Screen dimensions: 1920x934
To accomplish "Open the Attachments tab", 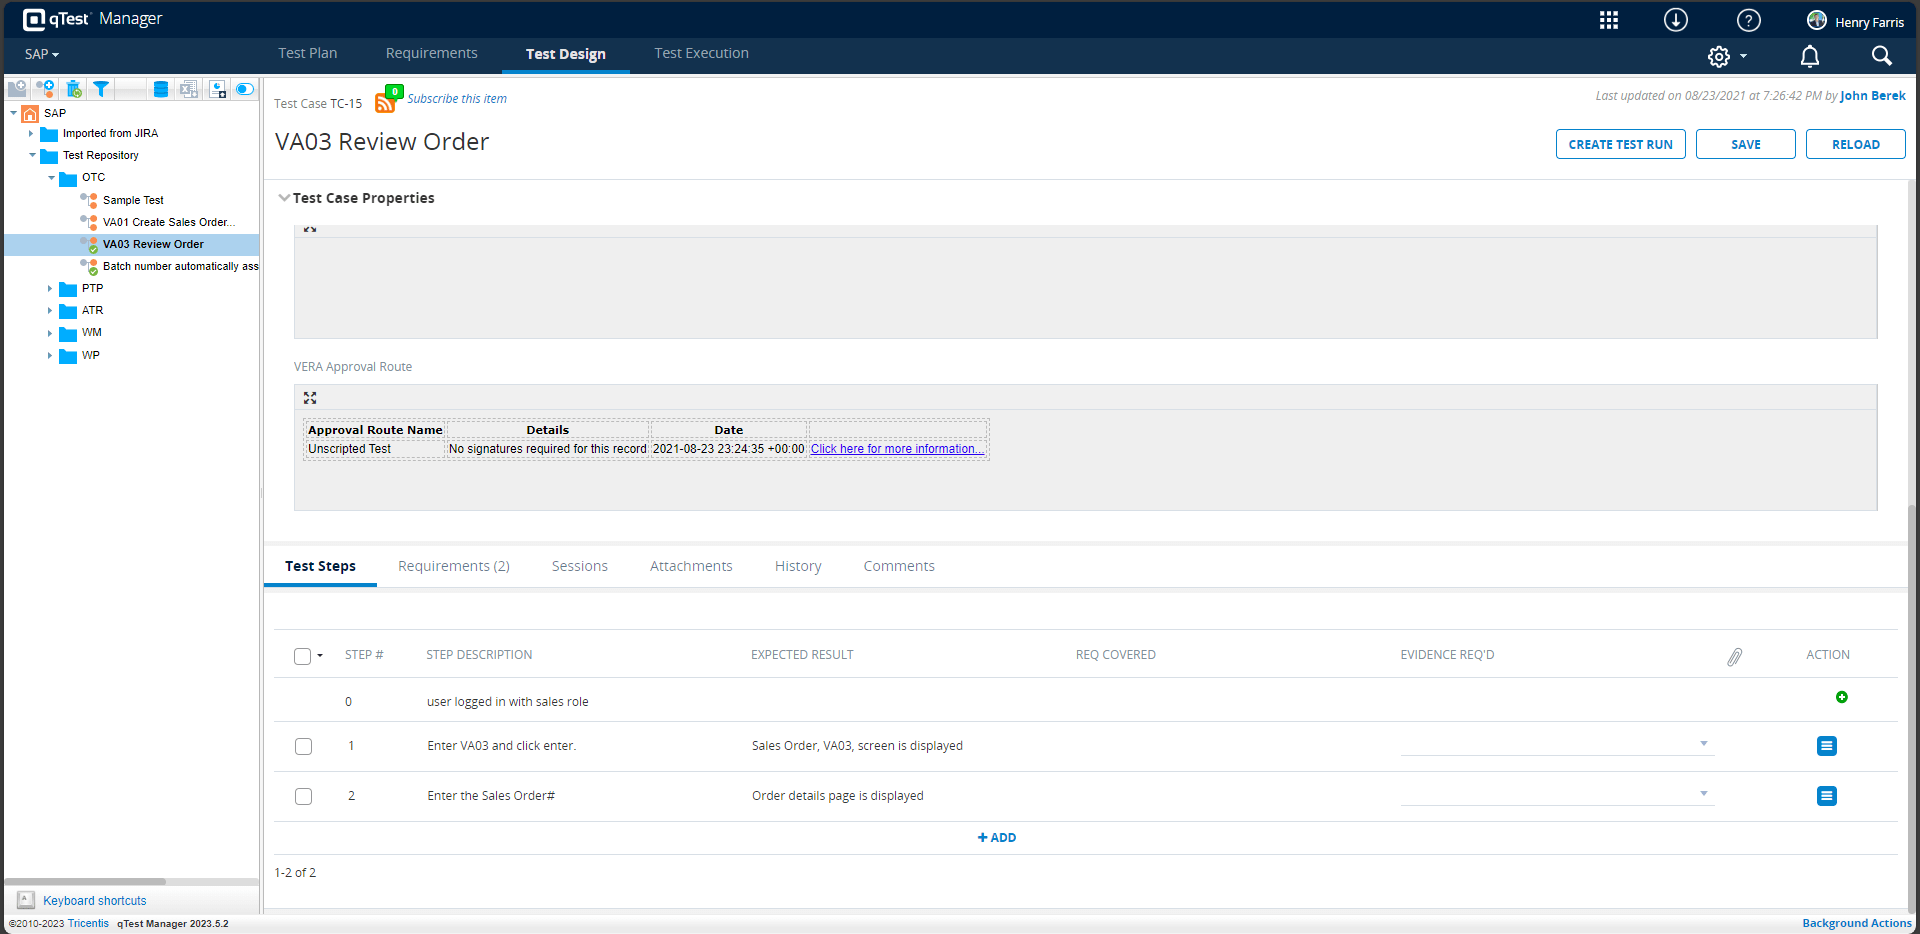I will tap(691, 566).
